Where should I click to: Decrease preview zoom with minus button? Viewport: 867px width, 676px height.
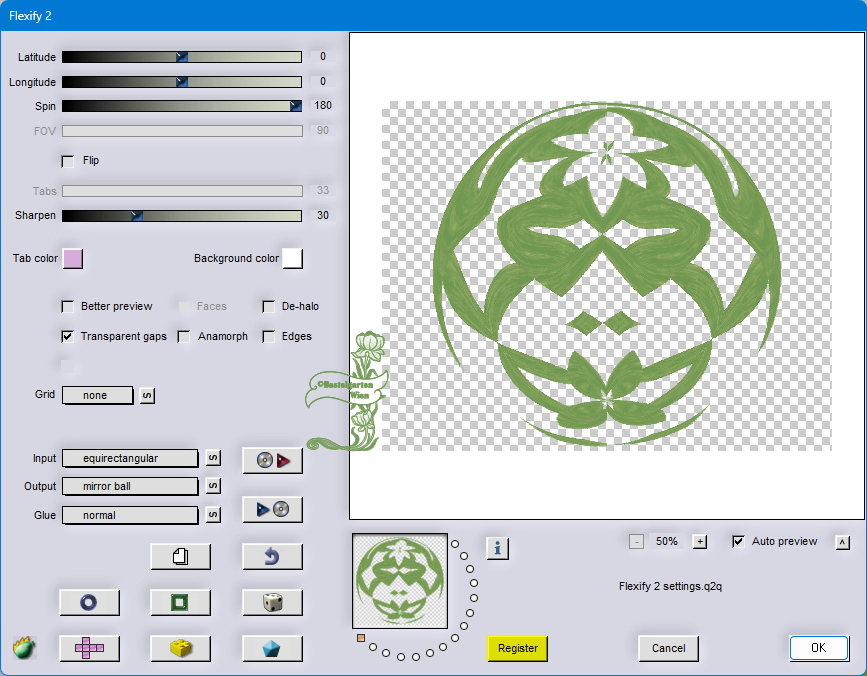click(x=636, y=542)
